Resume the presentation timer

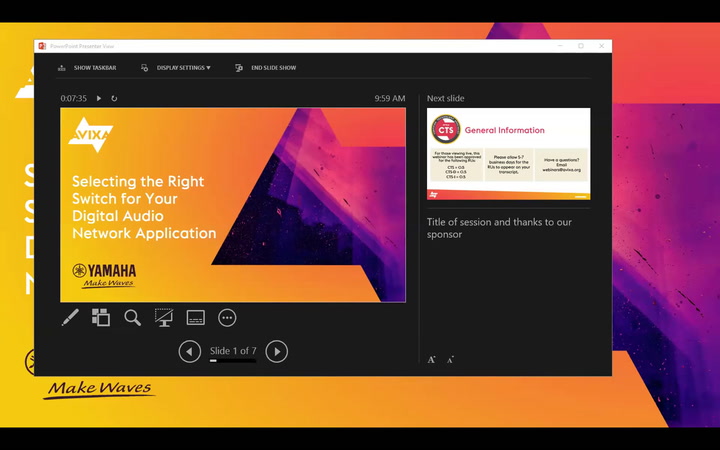(x=99, y=99)
